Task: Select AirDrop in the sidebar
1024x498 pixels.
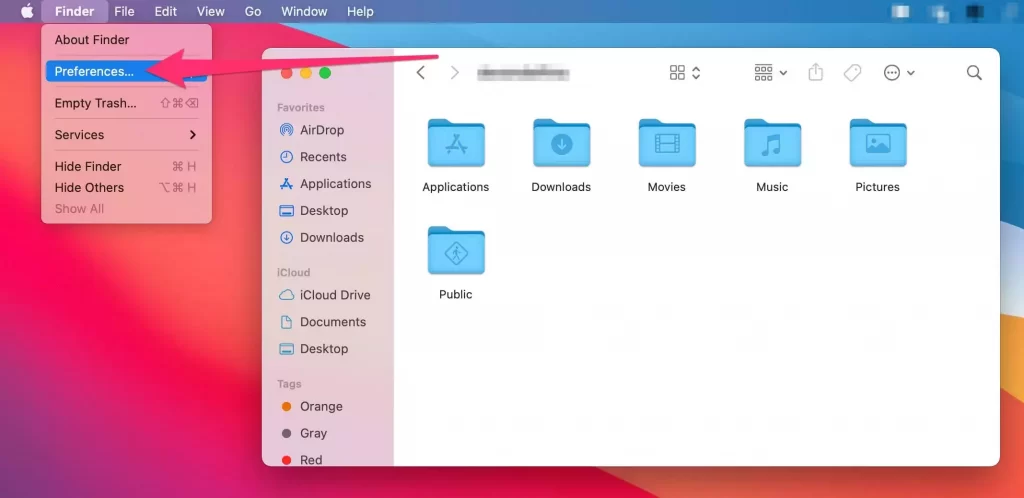Action: tap(323, 130)
